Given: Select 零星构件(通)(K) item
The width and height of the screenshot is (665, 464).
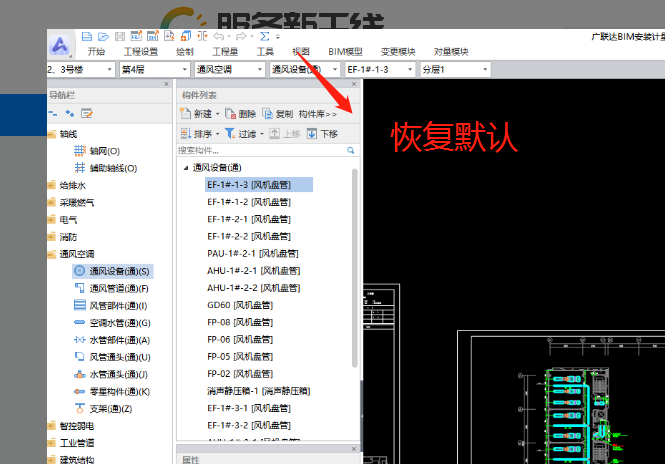Looking at the screenshot, I should point(112,391).
